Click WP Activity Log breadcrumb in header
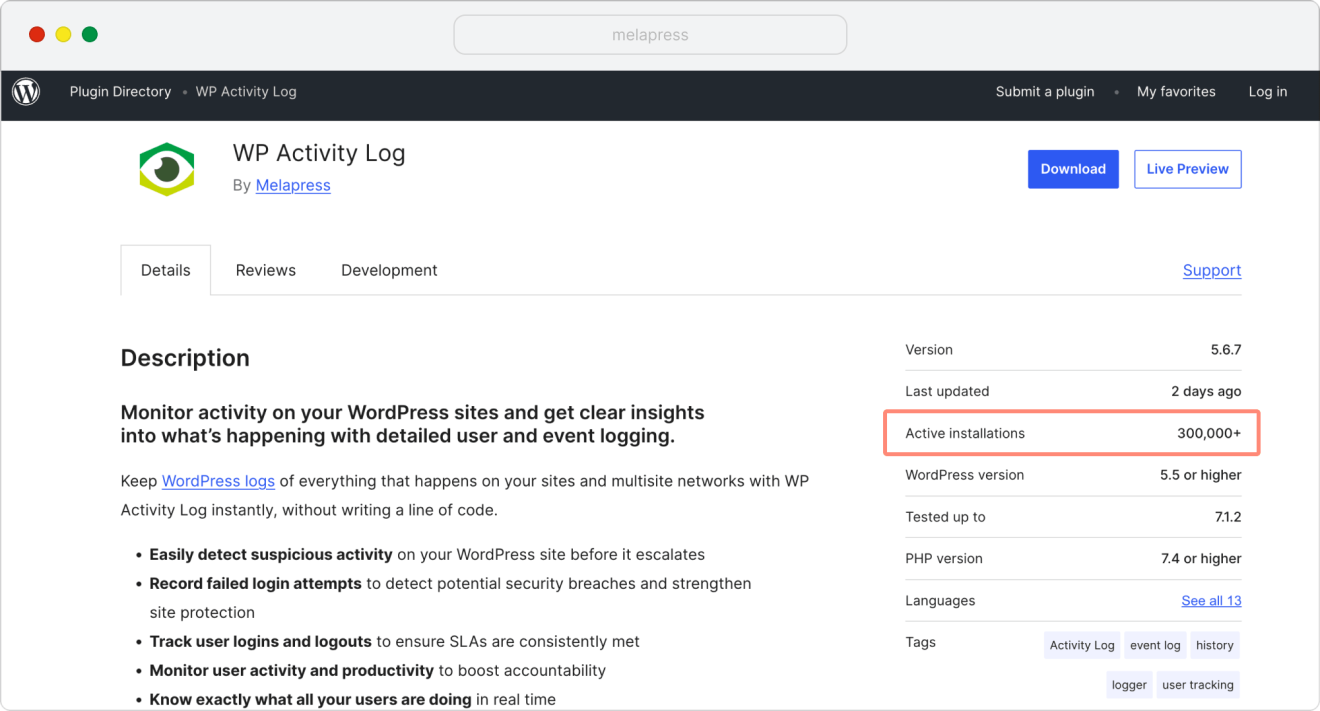The image size is (1320, 711). (246, 92)
